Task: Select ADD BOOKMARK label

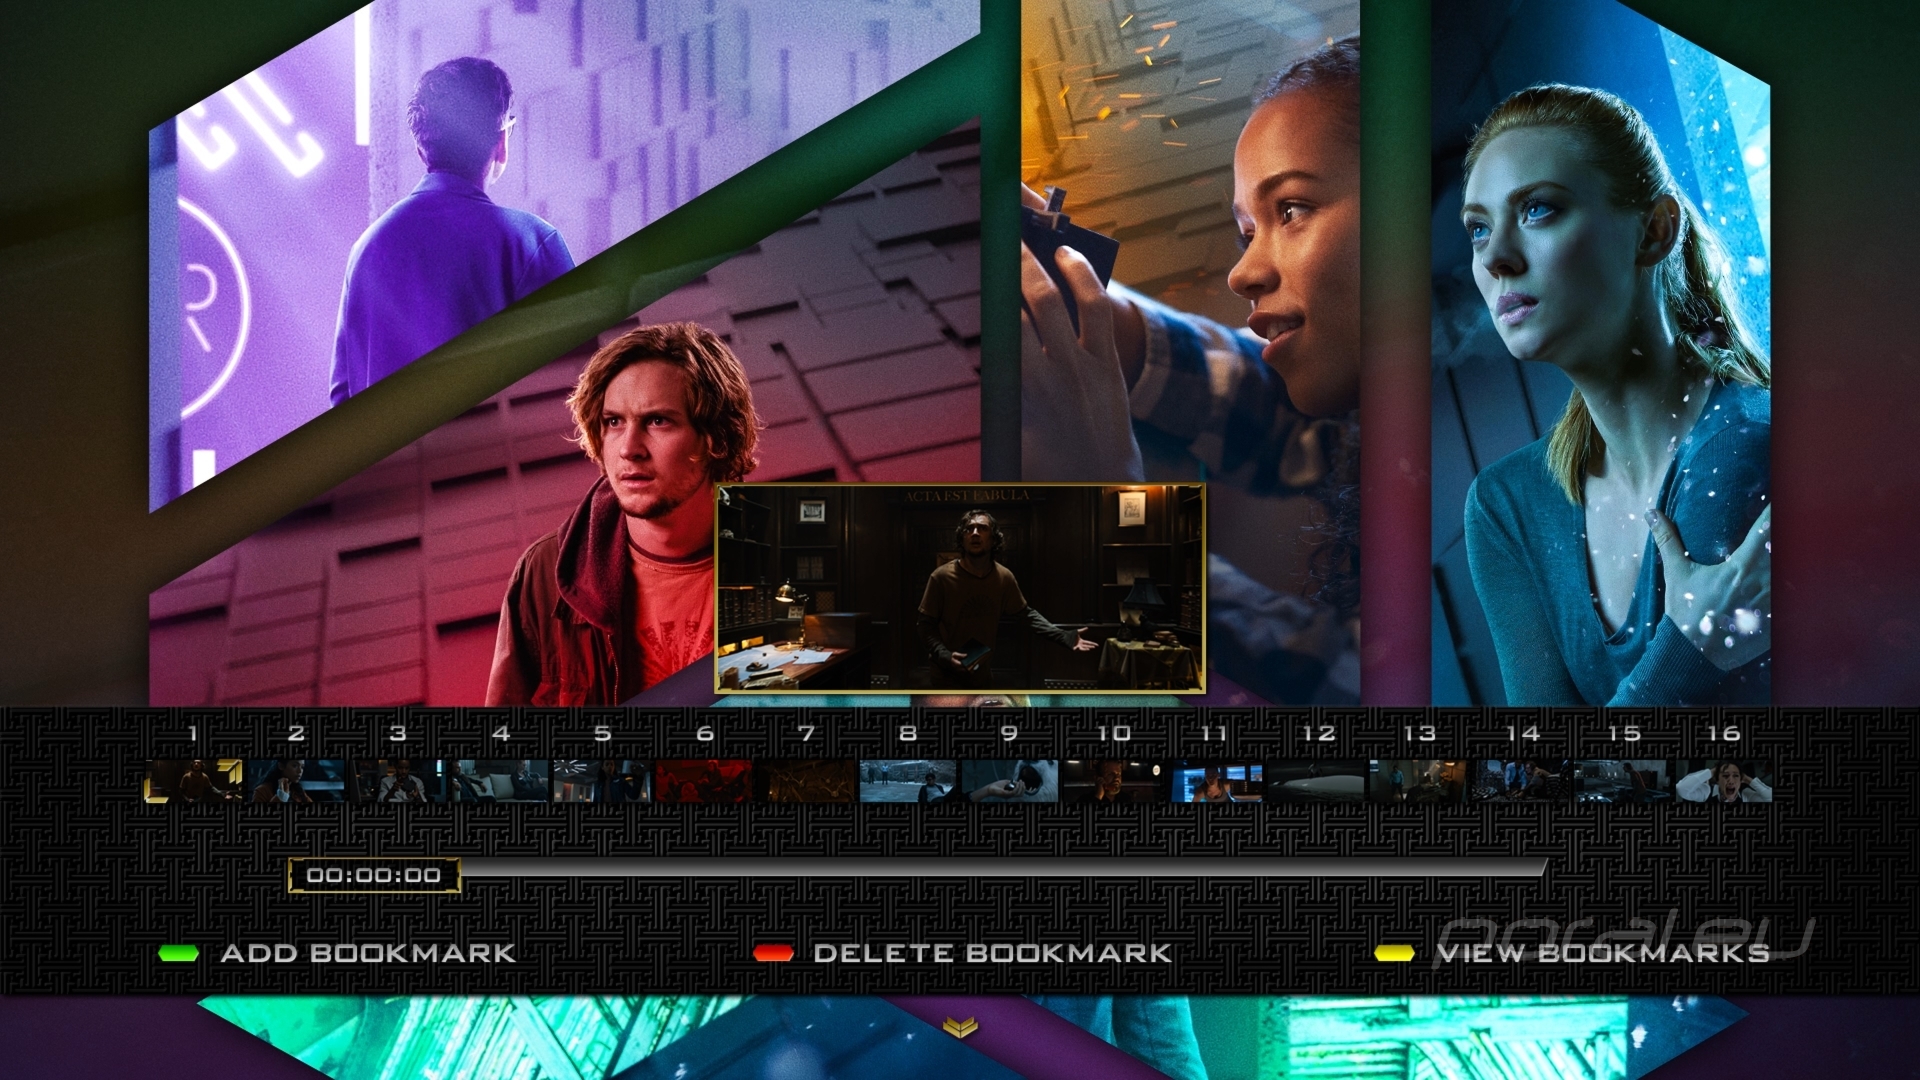Action: 368,953
